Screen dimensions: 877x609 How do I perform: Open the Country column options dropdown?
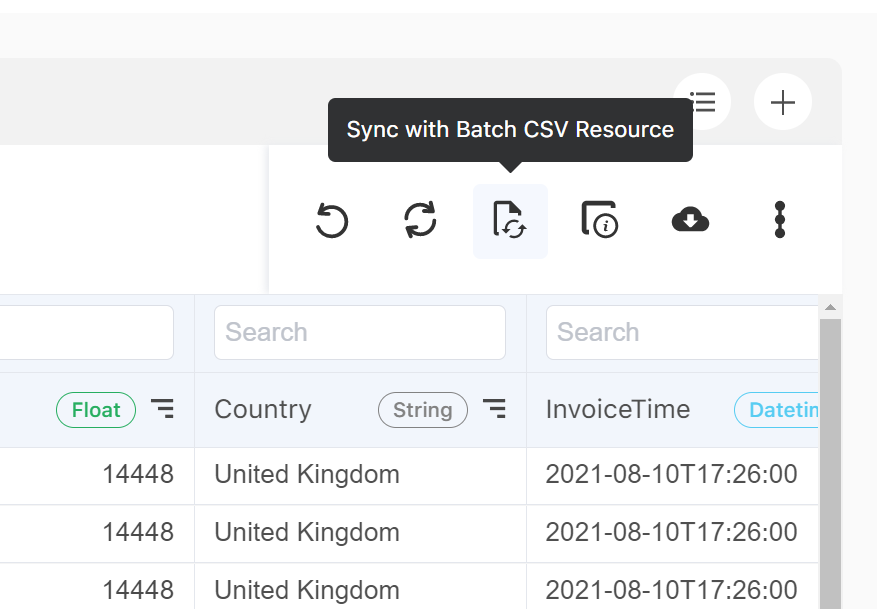pos(495,409)
